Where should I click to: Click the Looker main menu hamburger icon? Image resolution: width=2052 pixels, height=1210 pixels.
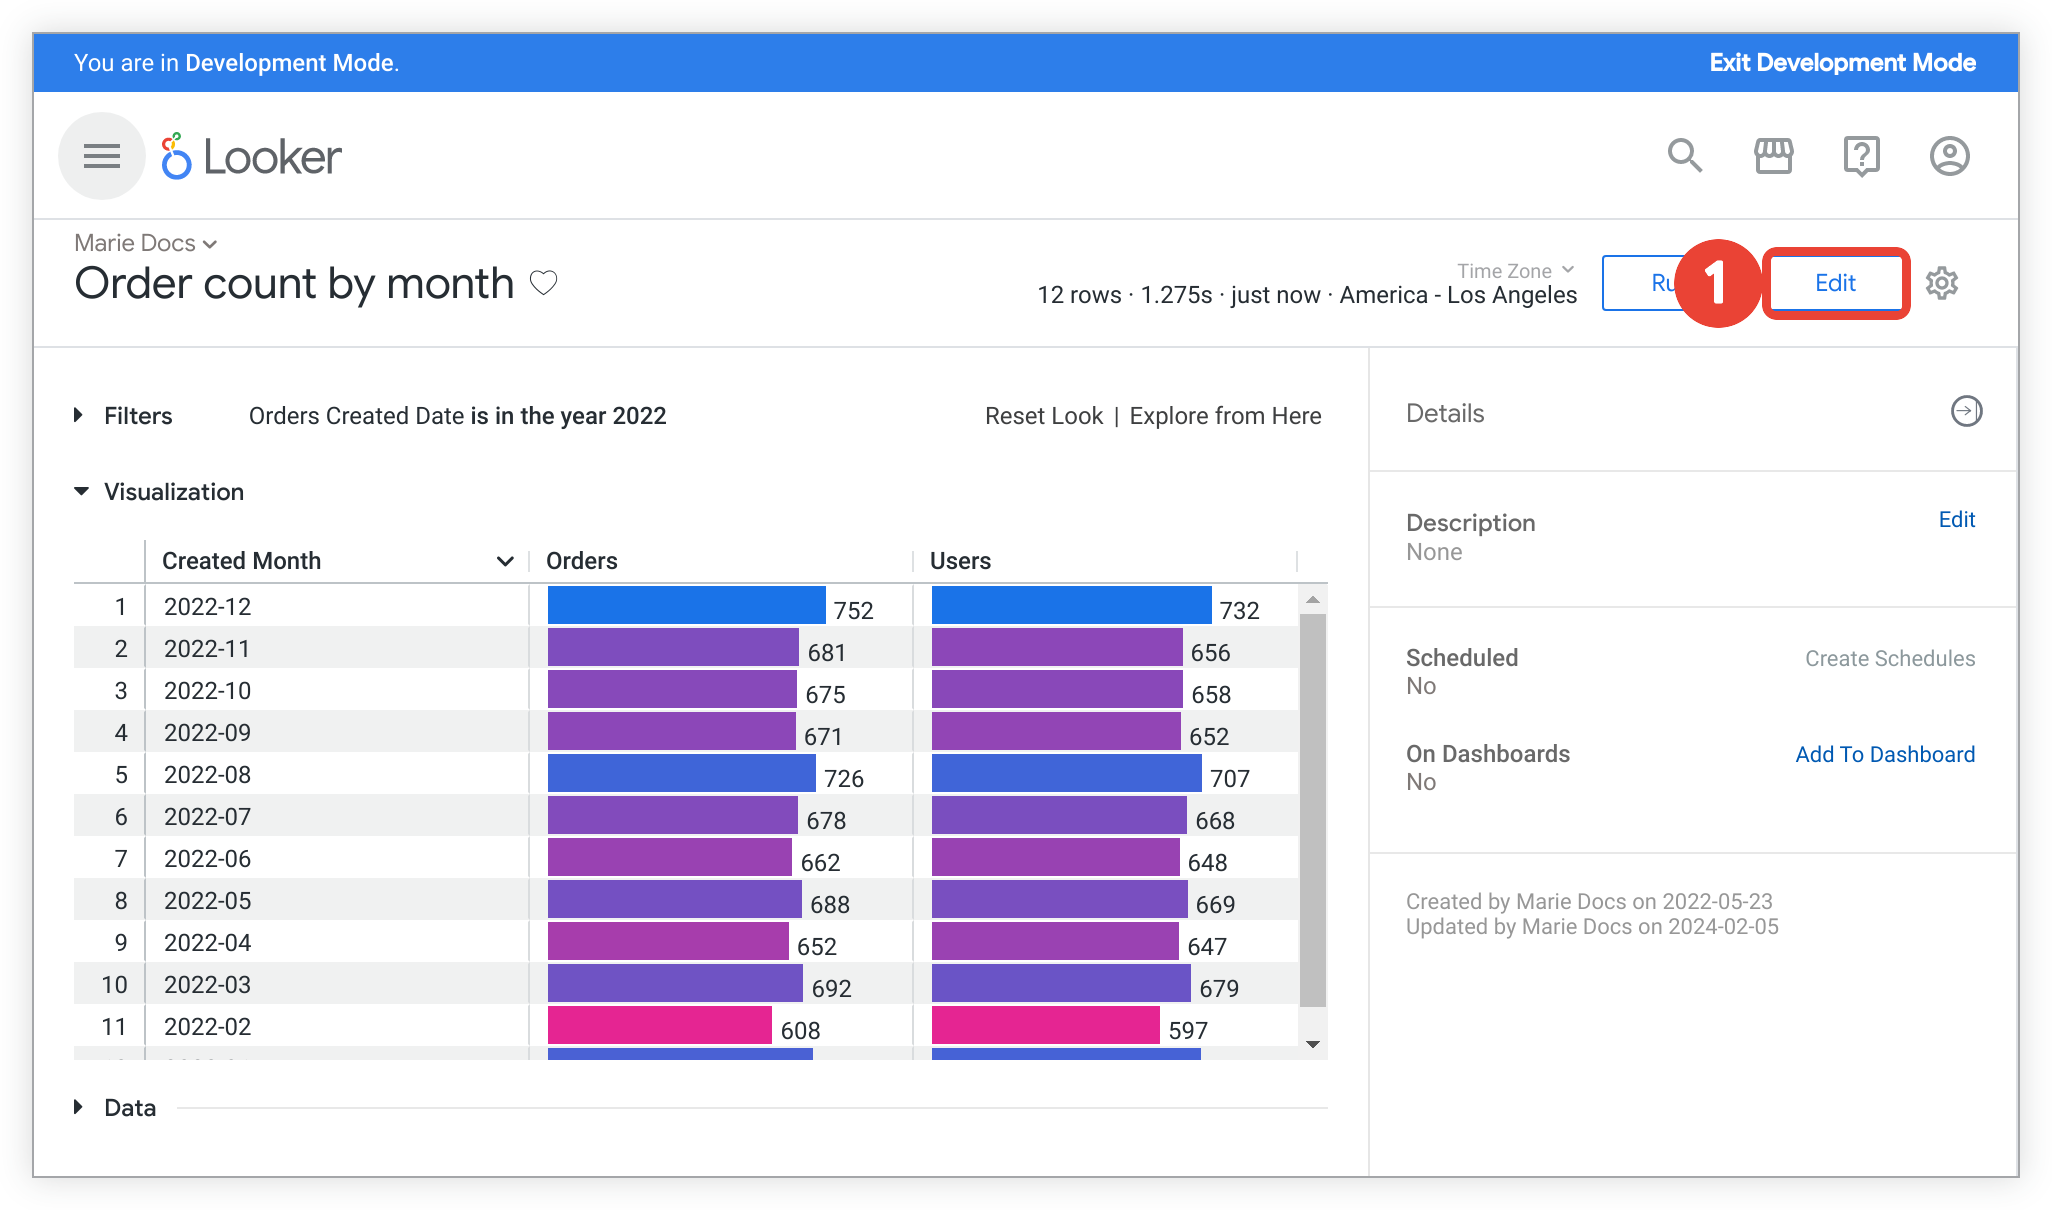[99, 156]
